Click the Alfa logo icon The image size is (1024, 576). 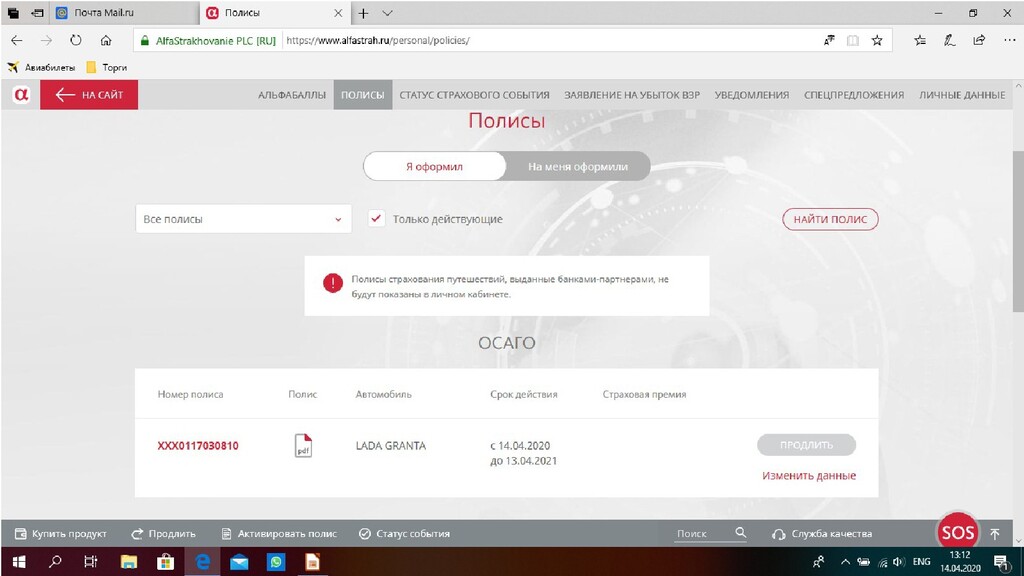point(22,95)
